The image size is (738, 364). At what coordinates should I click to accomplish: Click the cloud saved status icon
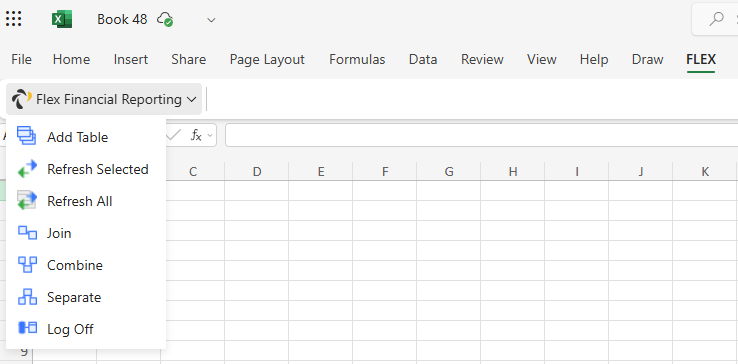(x=165, y=19)
